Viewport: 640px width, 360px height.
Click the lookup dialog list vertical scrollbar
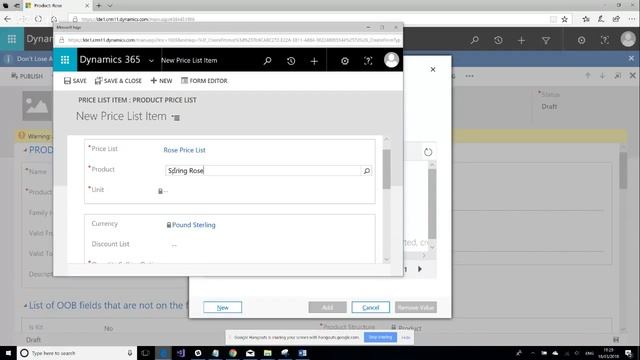point(432,204)
